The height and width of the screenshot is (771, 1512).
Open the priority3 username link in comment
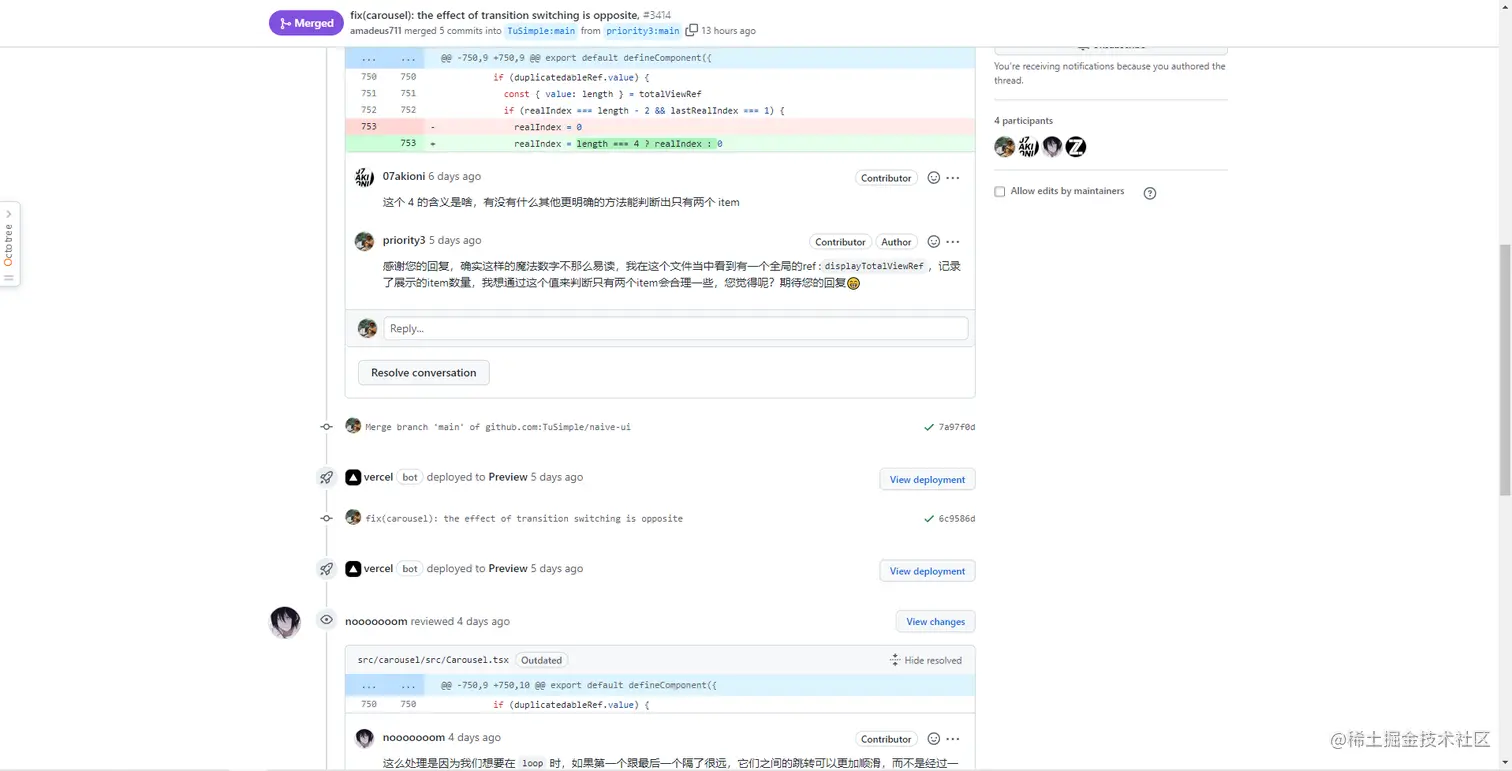click(404, 240)
